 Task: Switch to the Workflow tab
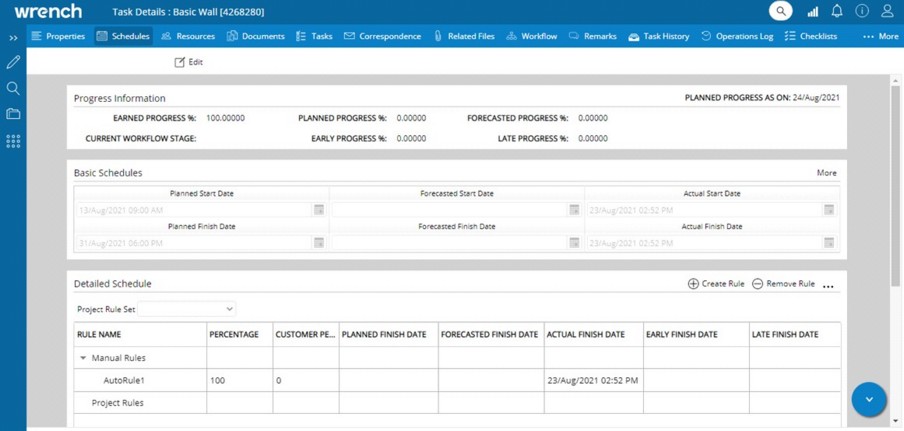click(531, 36)
